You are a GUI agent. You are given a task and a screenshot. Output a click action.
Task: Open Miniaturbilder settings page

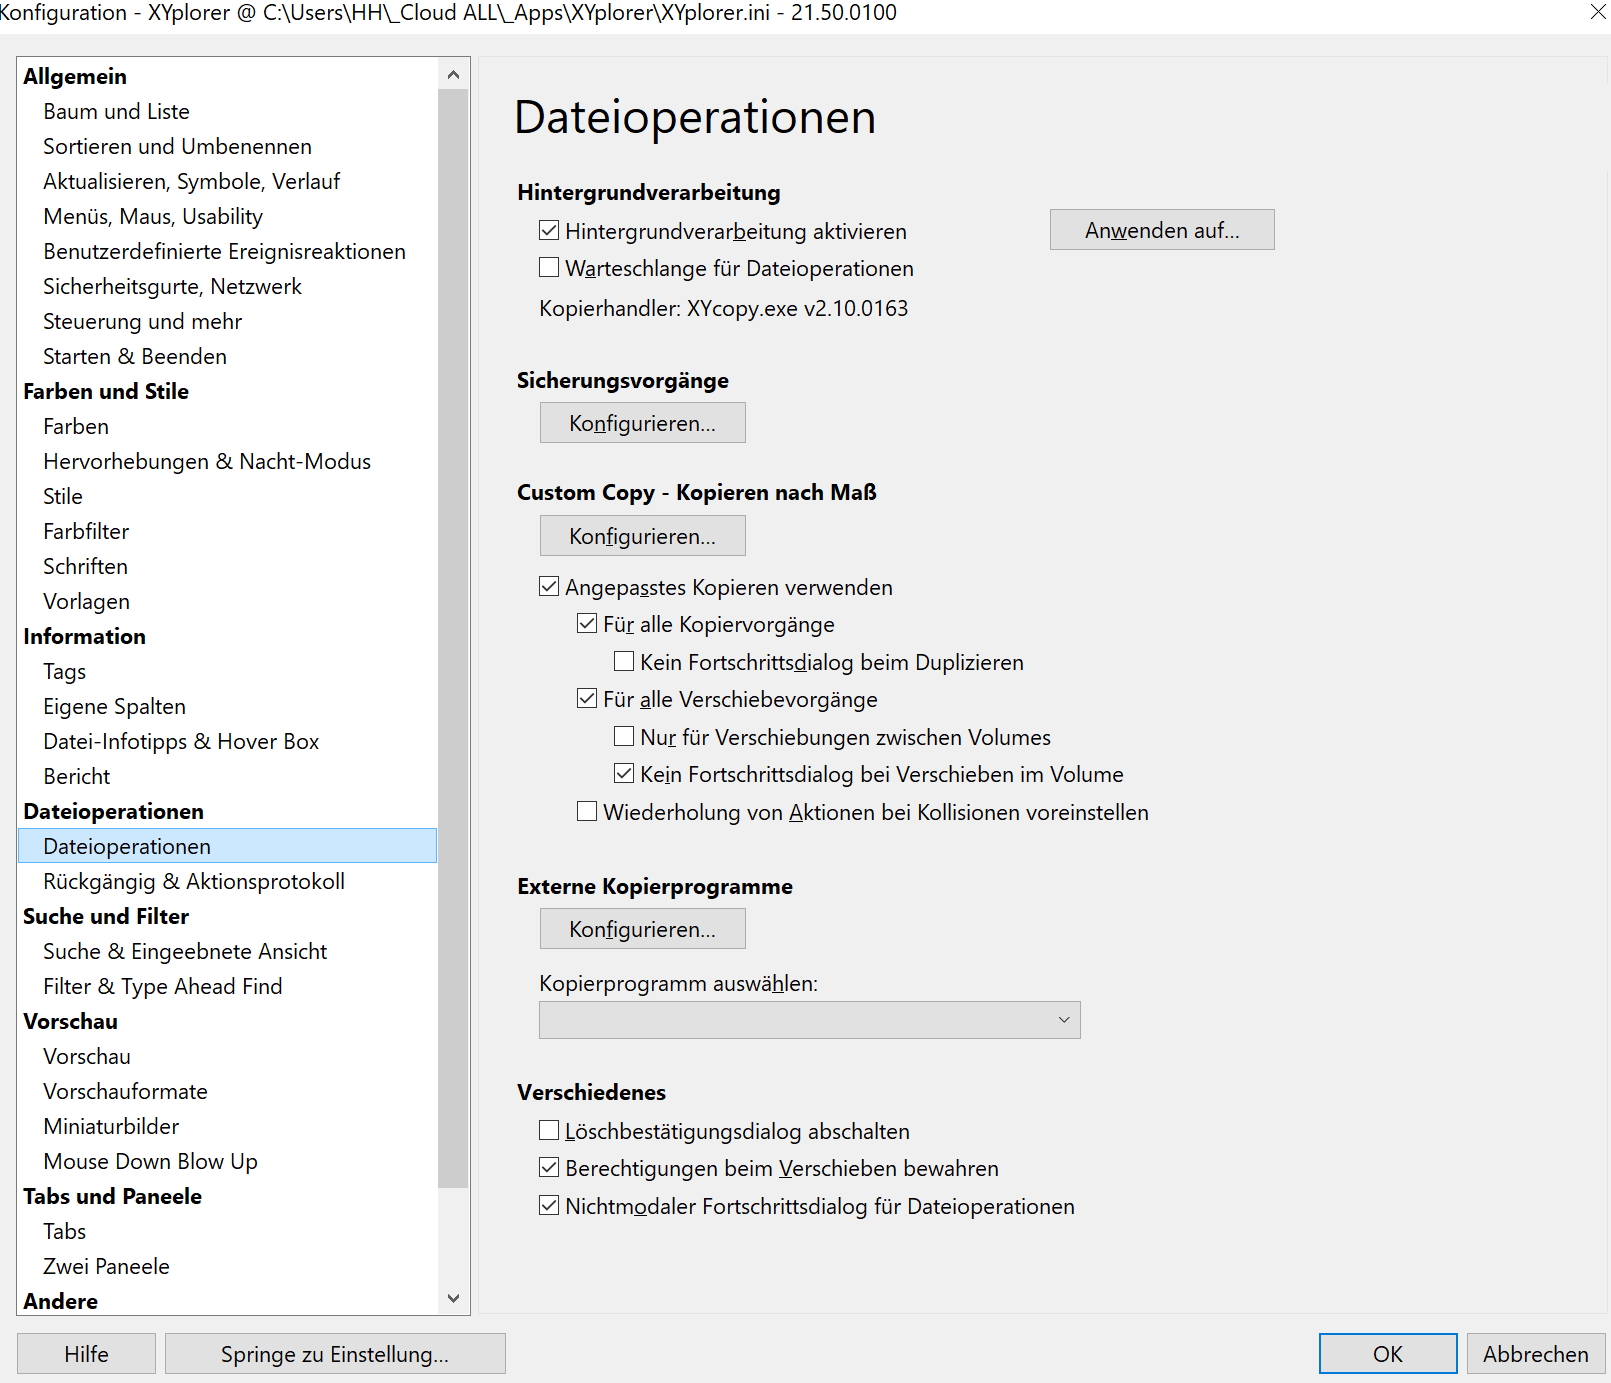111,1126
